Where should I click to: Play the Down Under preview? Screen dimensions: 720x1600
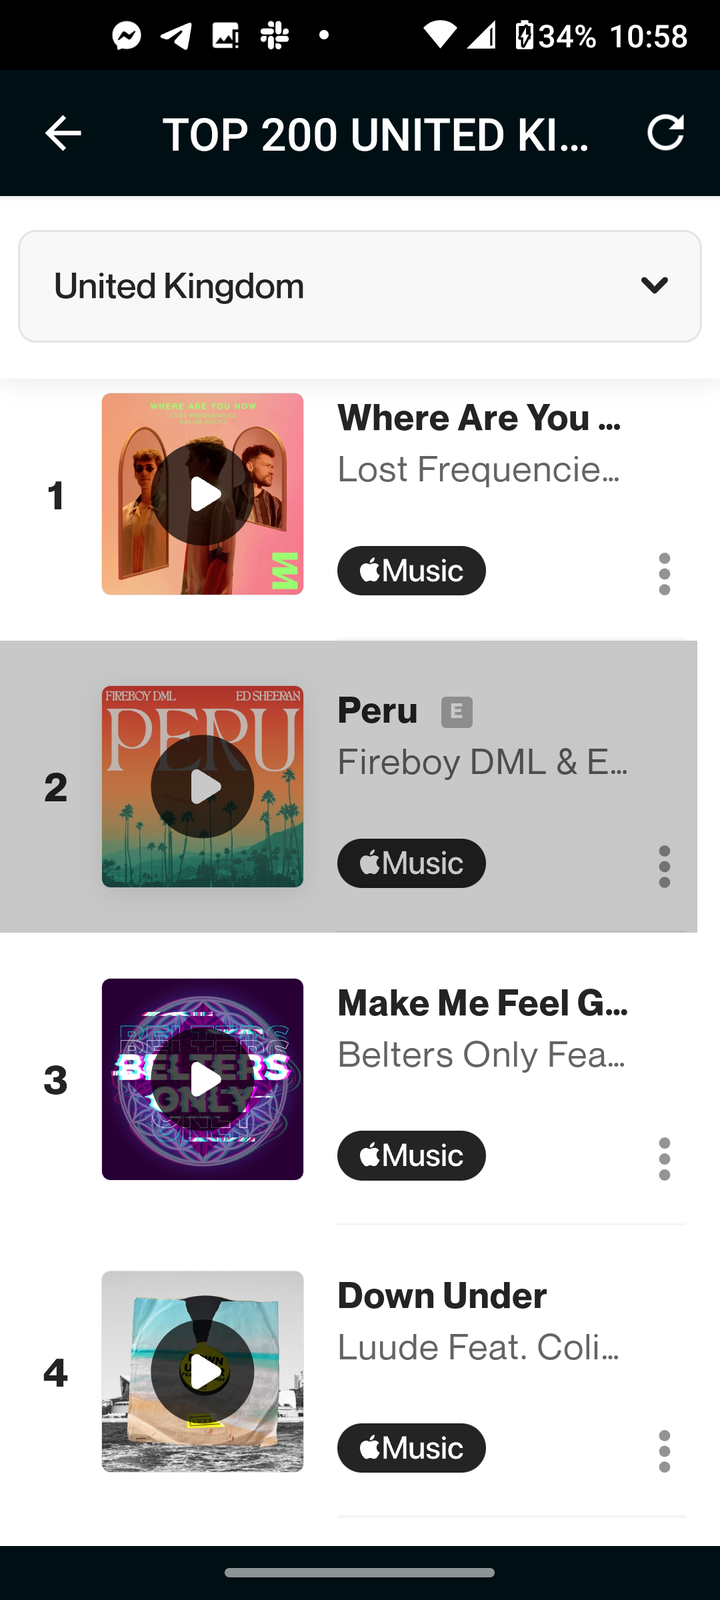[x=203, y=1372]
